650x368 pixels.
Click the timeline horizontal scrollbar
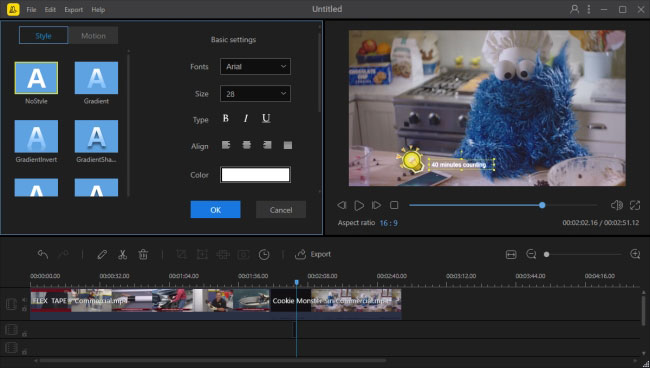point(213,361)
